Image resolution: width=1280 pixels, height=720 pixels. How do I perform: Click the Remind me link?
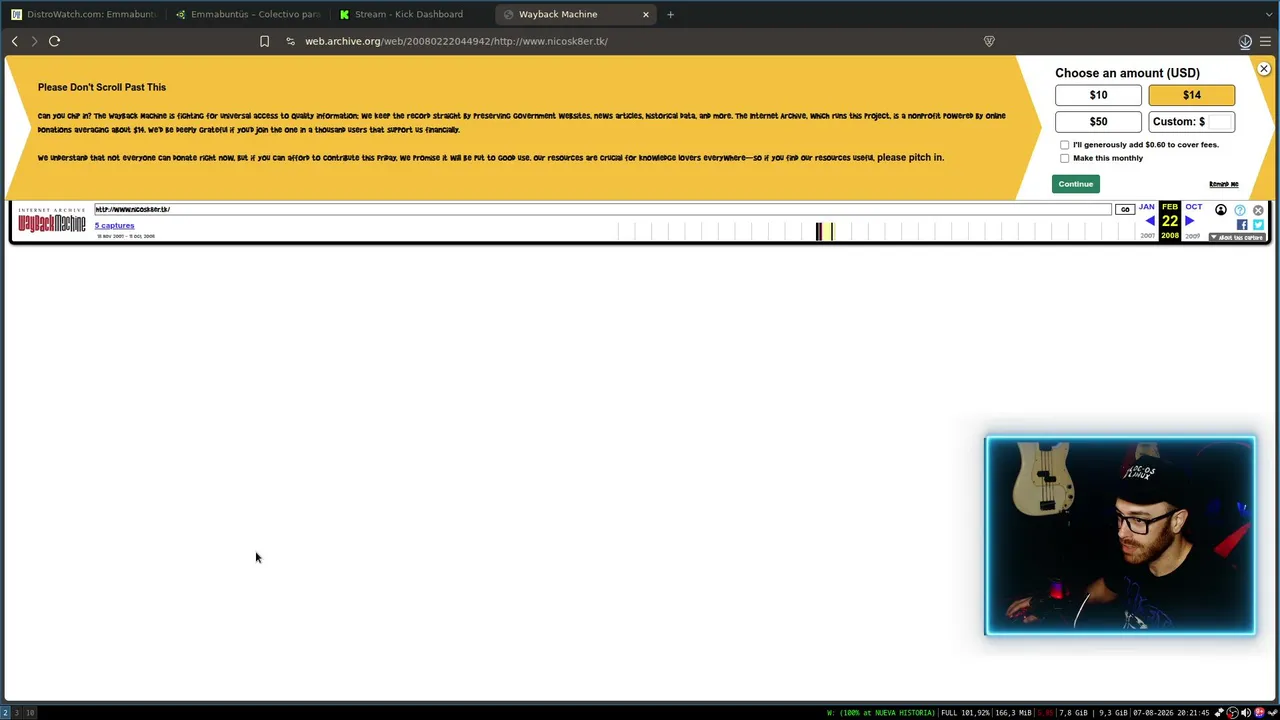click(1223, 185)
